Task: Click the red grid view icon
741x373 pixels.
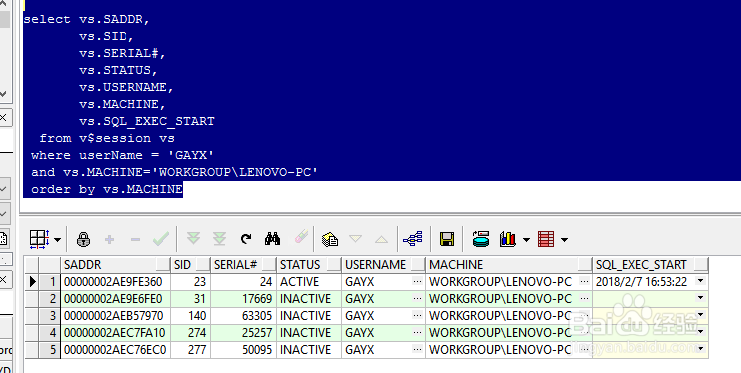Action: click(x=546, y=239)
